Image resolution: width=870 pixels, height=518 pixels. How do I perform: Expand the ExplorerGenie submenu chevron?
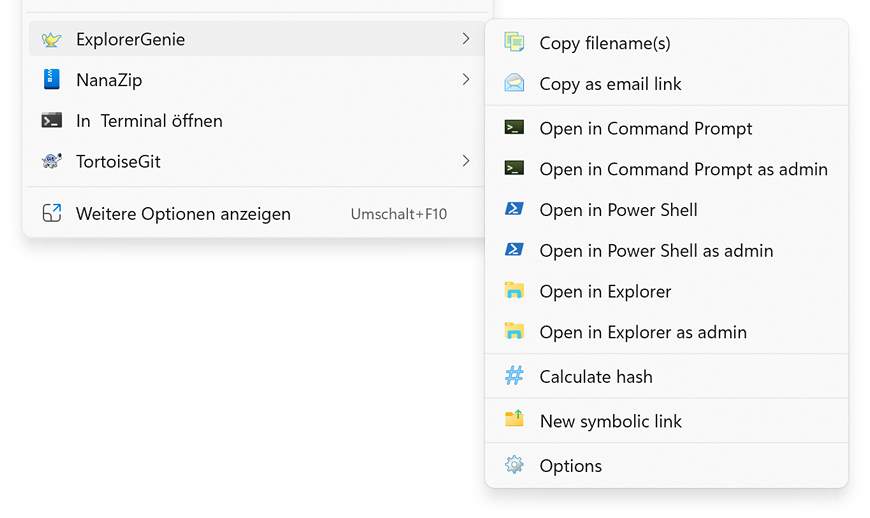click(466, 39)
